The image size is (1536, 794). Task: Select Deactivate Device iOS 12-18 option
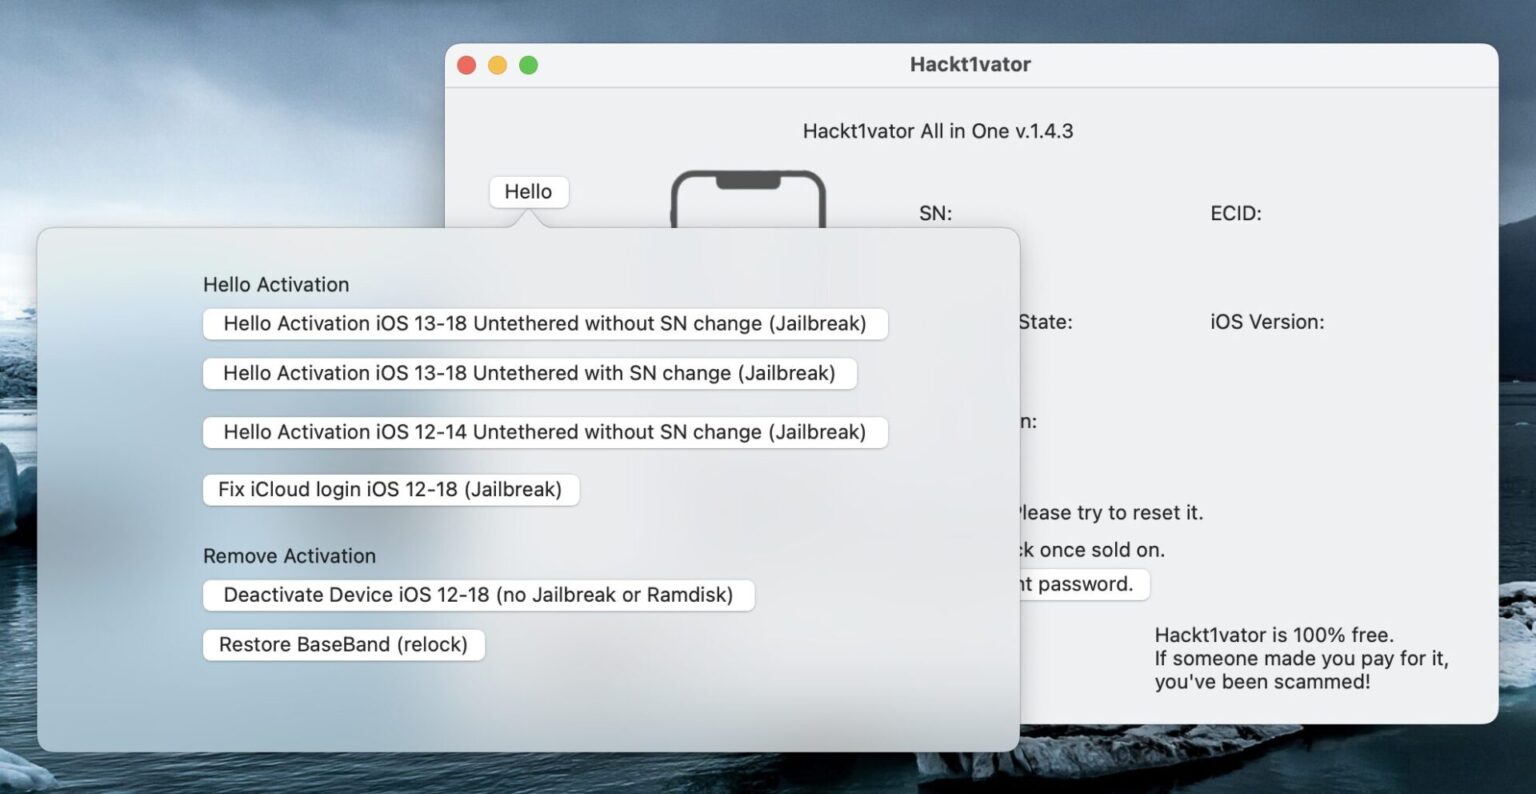[x=479, y=594]
